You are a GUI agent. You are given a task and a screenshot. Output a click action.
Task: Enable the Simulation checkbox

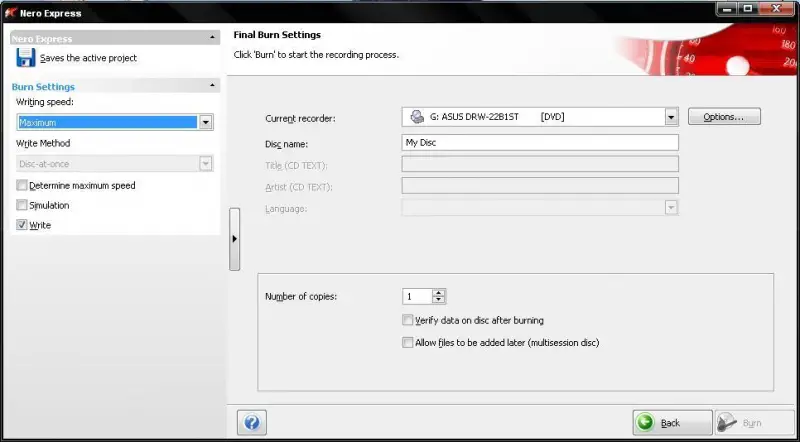21,205
